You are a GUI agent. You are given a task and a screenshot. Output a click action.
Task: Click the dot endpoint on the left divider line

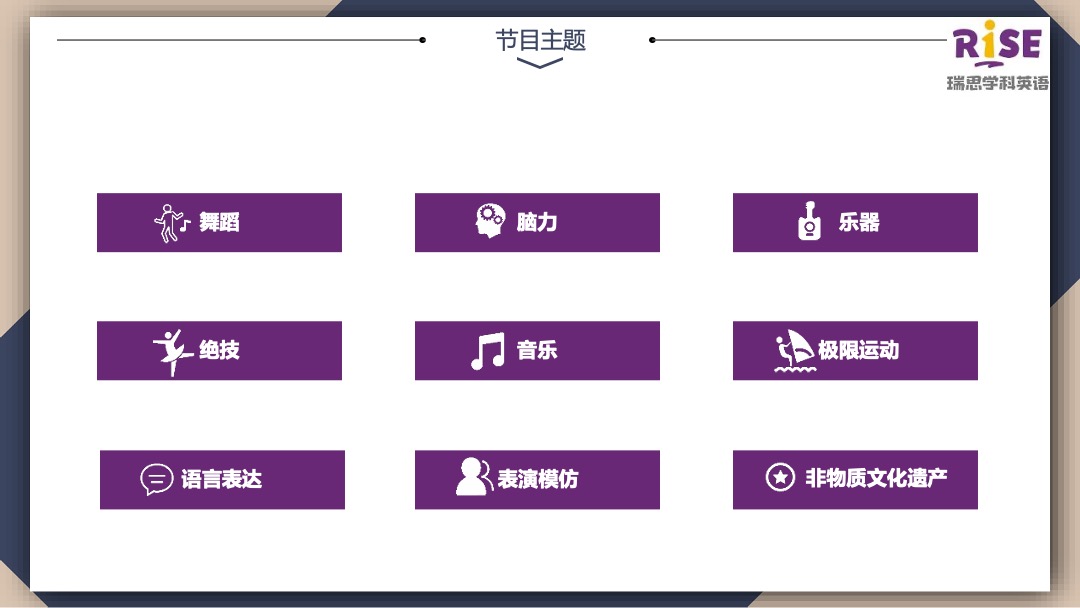pyautogui.click(x=423, y=41)
